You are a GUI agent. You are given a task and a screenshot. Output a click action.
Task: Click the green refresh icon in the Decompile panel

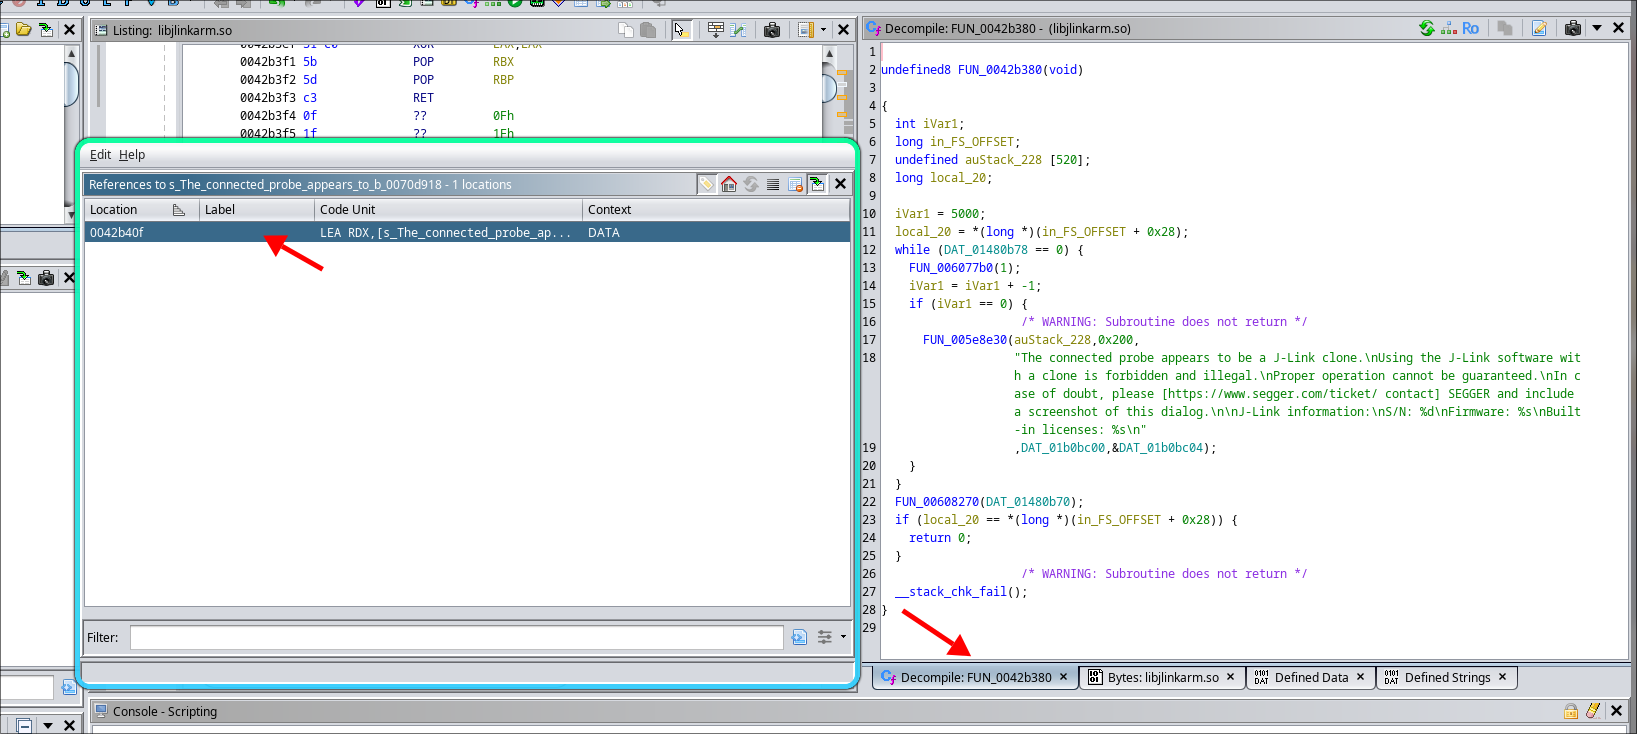coord(1427,28)
